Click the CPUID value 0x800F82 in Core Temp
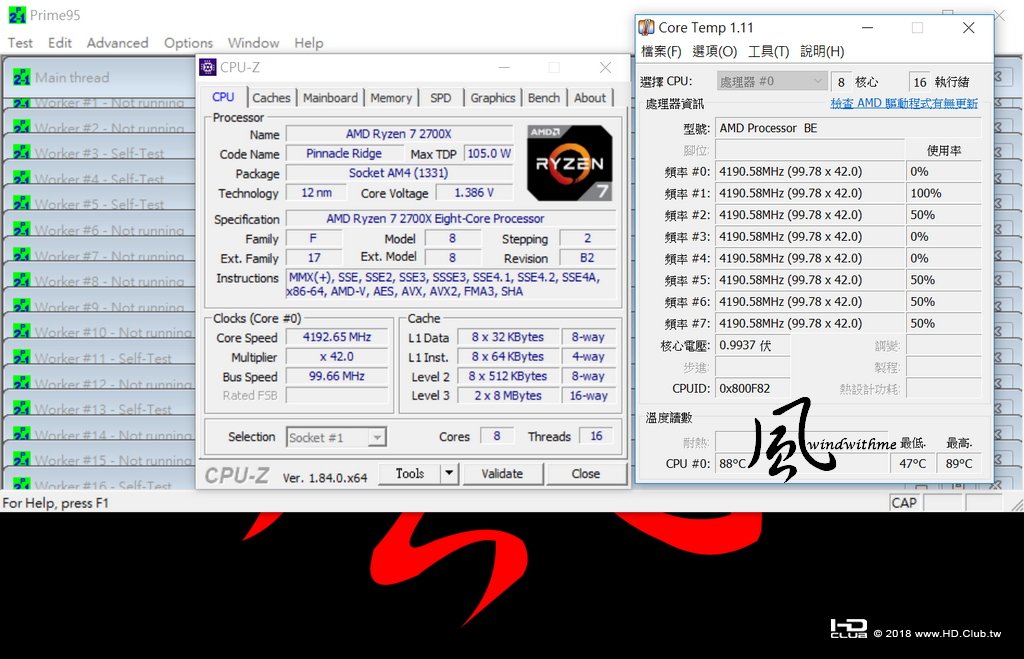 click(752, 389)
